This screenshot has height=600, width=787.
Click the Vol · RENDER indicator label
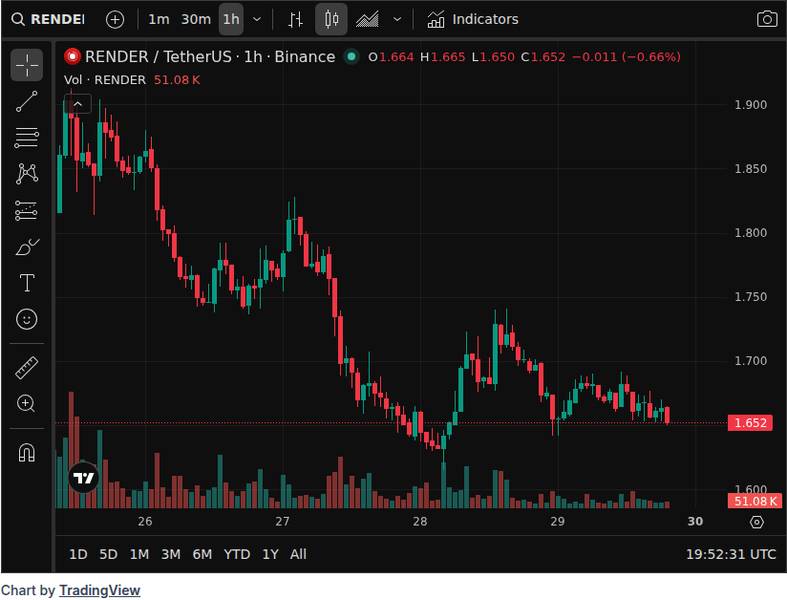pyautogui.click(x=104, y=80)
